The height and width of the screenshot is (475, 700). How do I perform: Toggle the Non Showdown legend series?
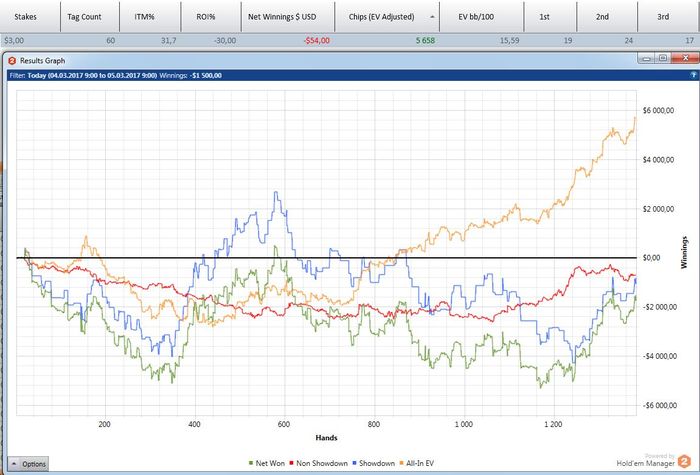pos(318,463)
